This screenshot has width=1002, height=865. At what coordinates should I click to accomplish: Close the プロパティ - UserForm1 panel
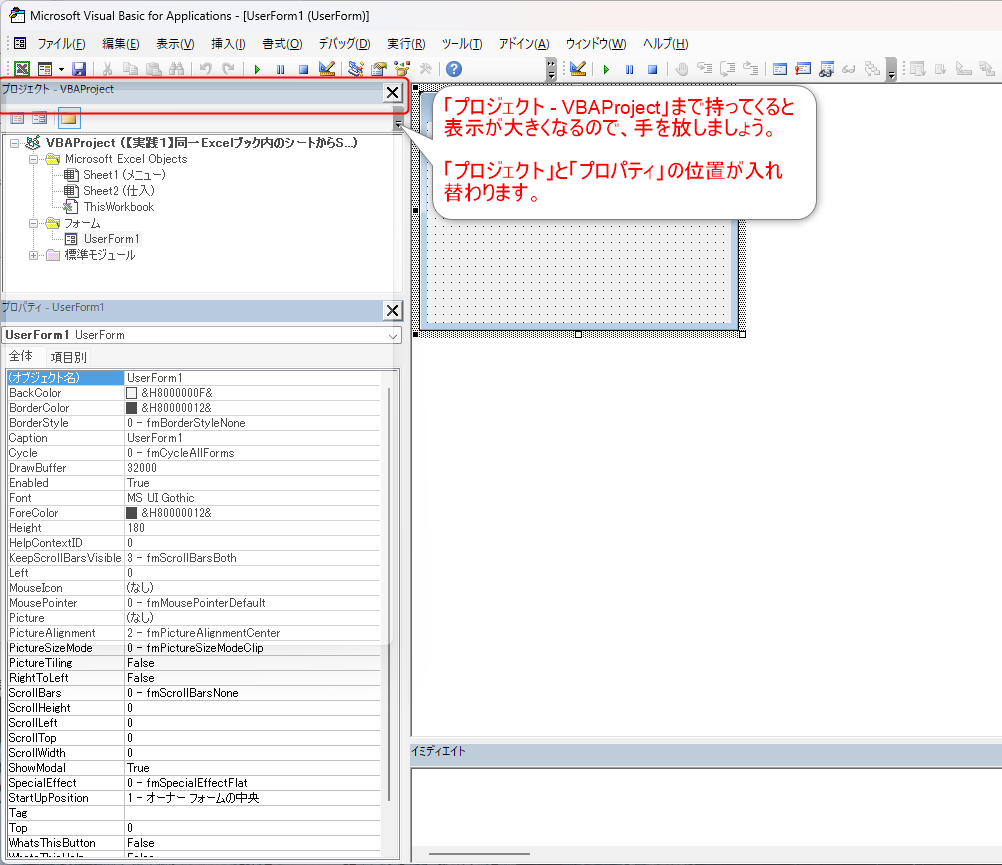[392, 310]
